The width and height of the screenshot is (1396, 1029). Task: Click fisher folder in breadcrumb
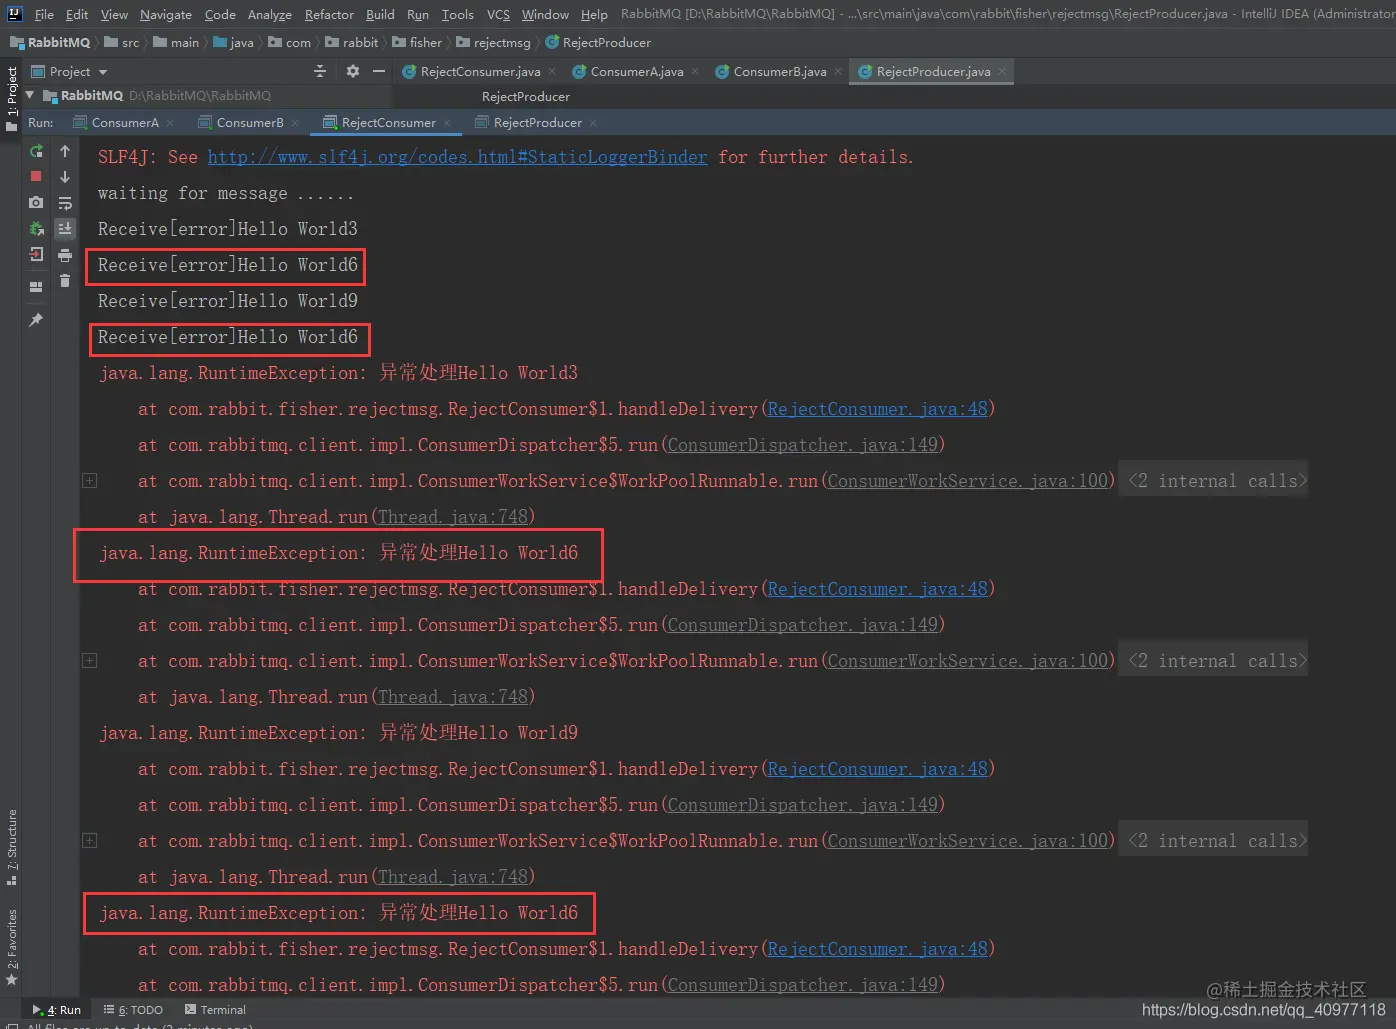tap(417, 42)
